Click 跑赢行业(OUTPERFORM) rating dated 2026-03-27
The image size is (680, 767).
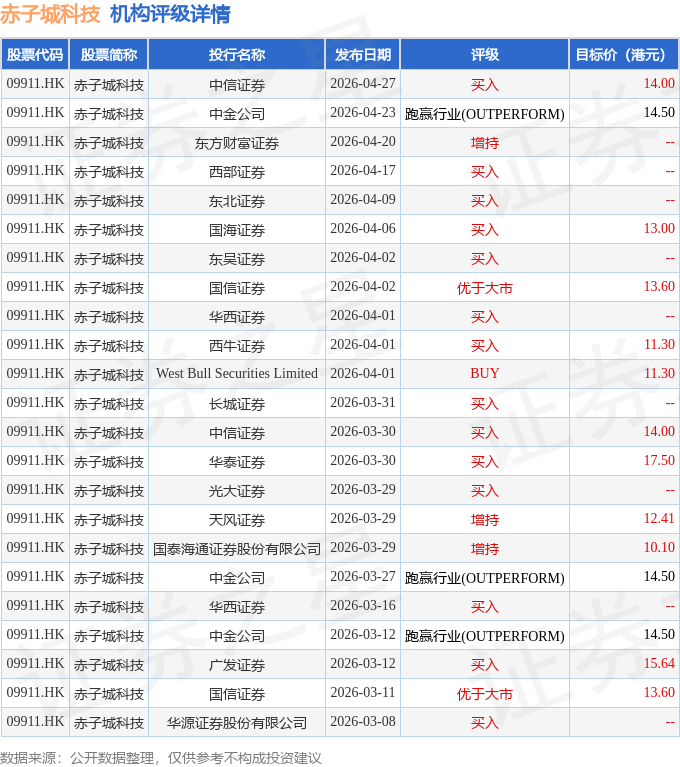click(x=485, y=578)
